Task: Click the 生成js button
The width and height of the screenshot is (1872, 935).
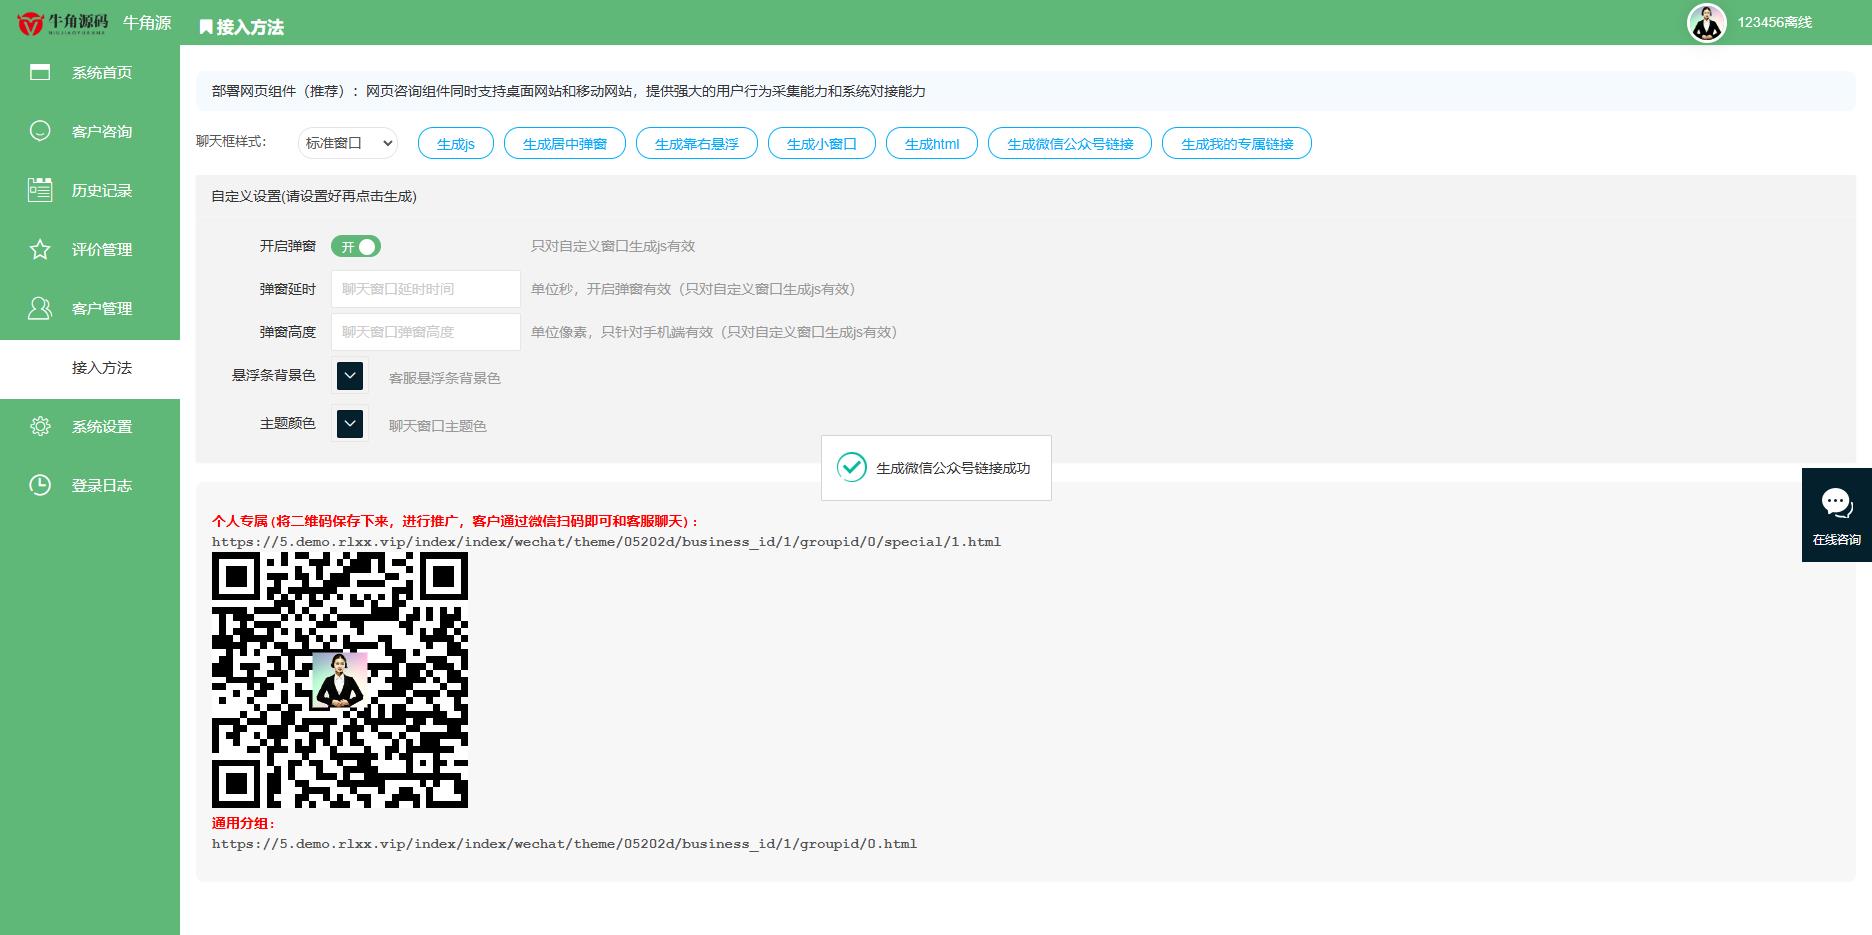Action: pyautogui.click(x=456, y=143)
